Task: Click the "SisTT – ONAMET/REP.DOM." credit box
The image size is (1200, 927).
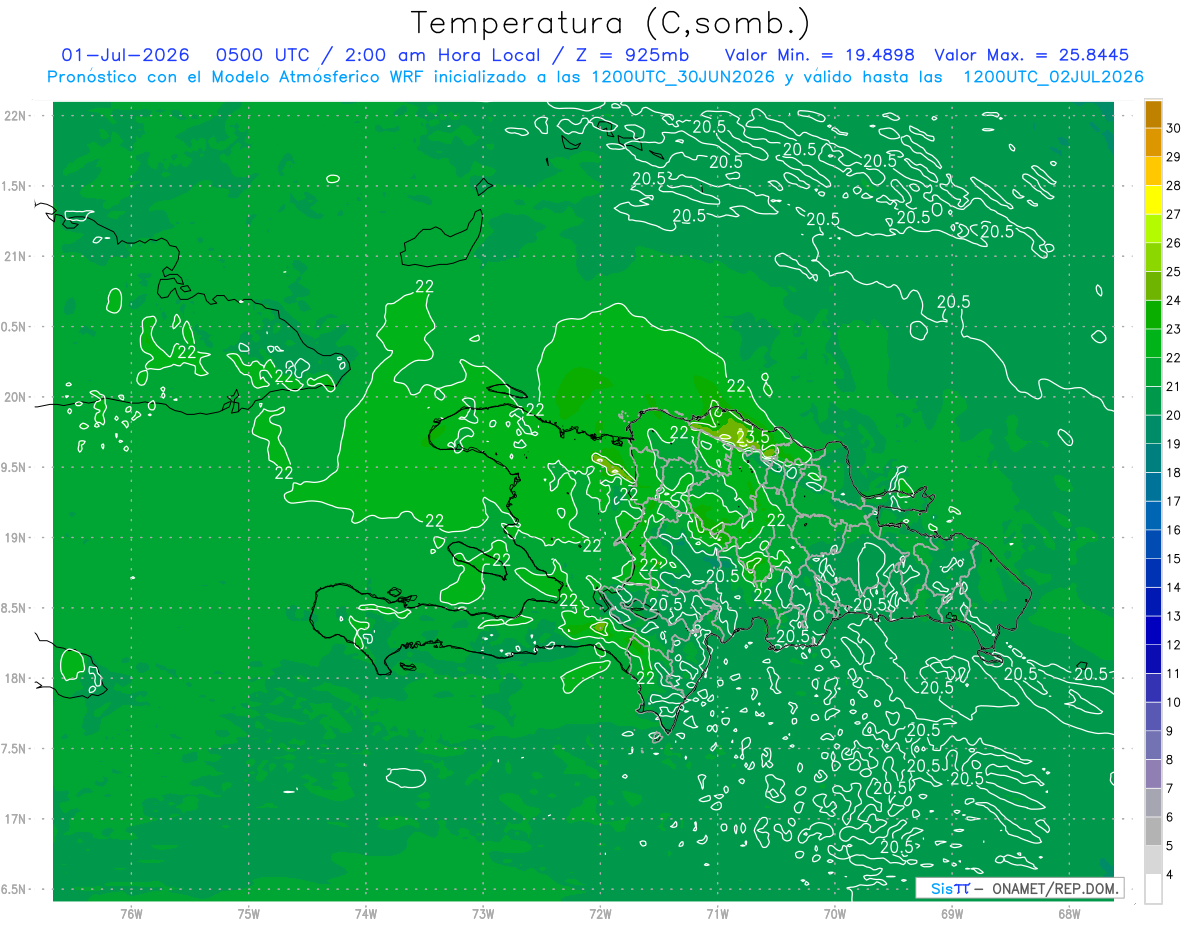Action: tap(1019, 888)
